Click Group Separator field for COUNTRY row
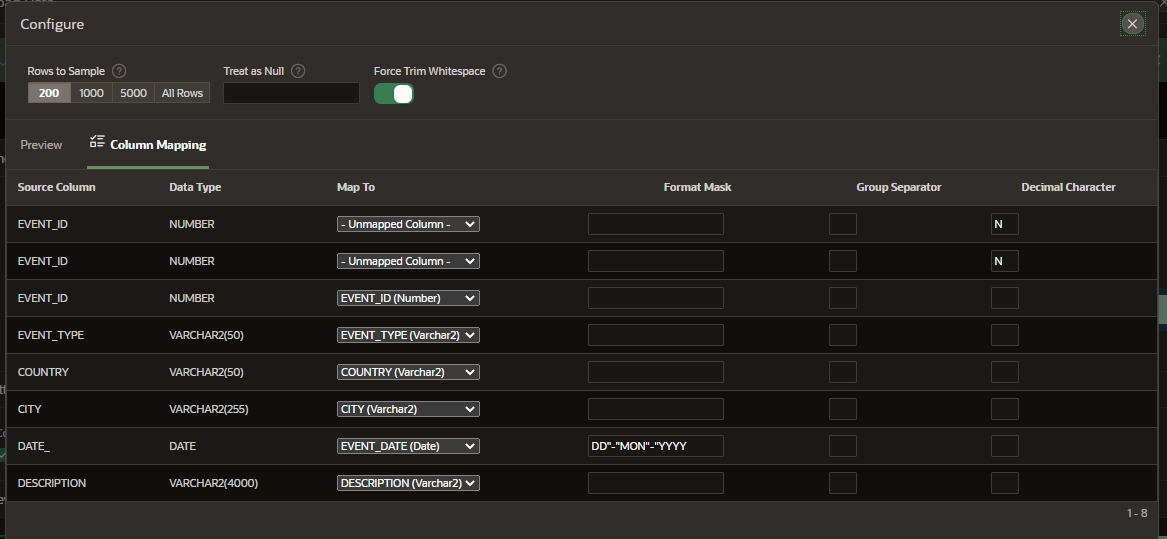 [x=843, y=371]
